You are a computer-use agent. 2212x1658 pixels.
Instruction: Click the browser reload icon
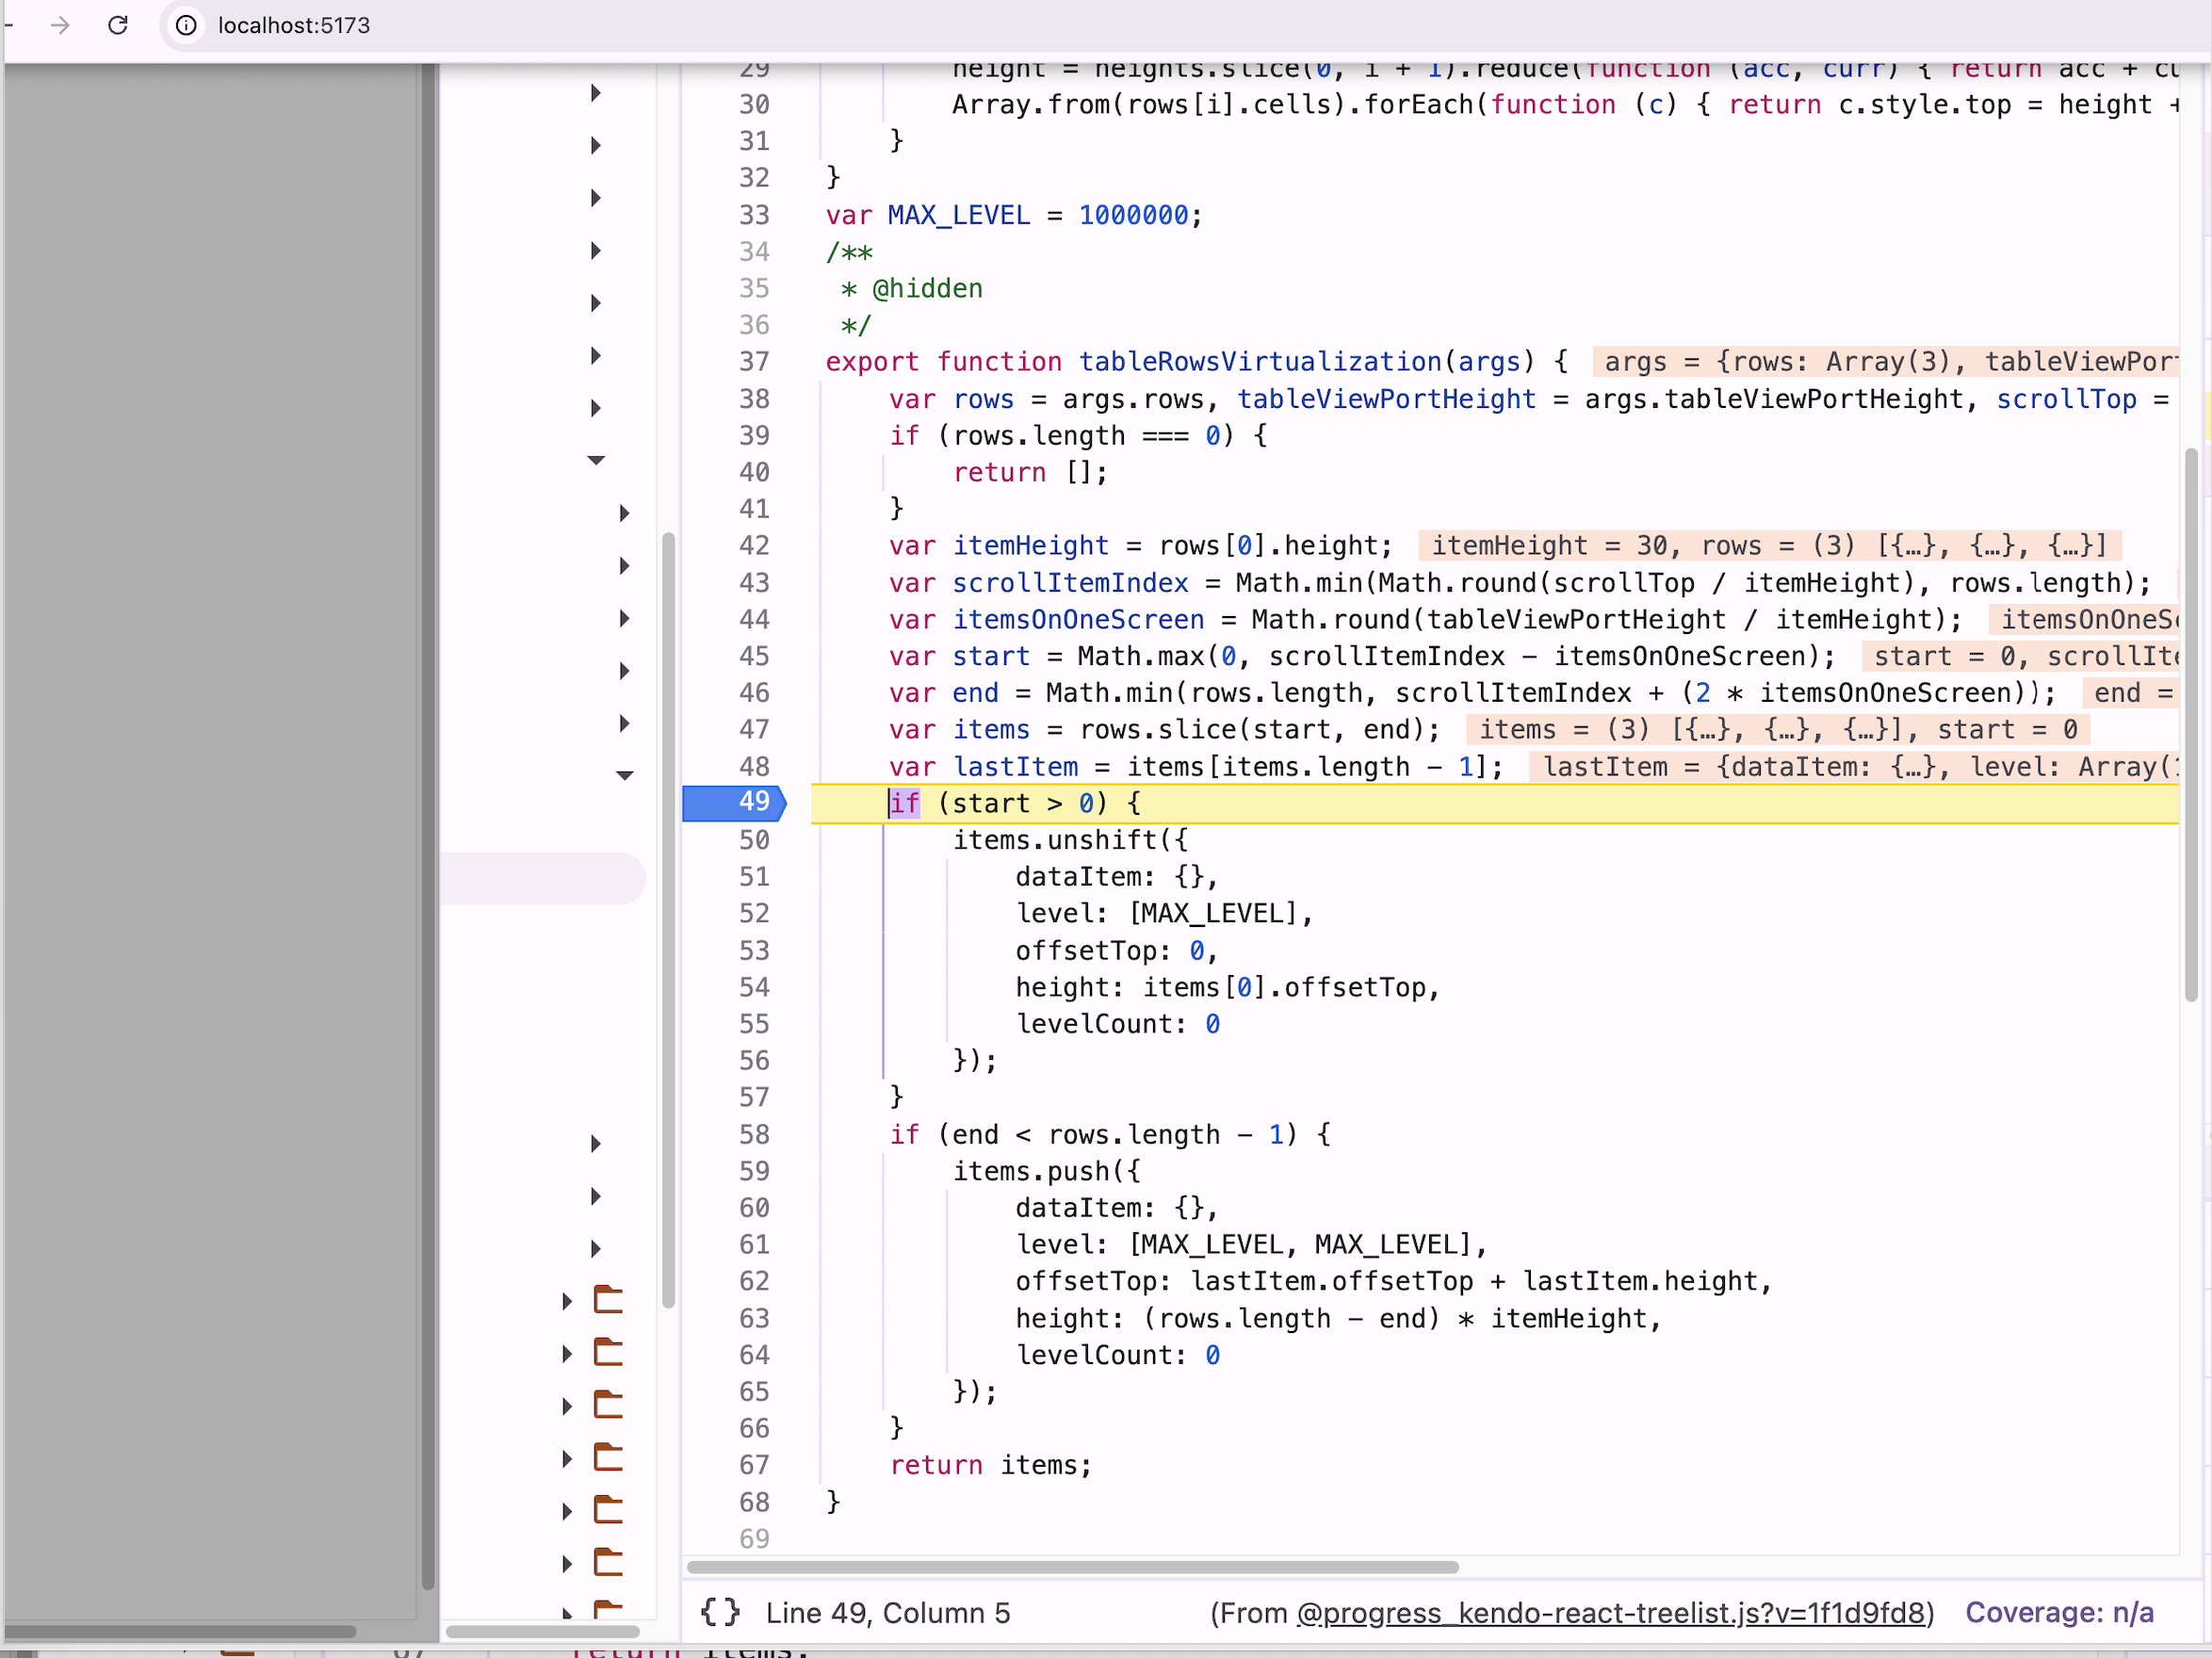point(118,25)
